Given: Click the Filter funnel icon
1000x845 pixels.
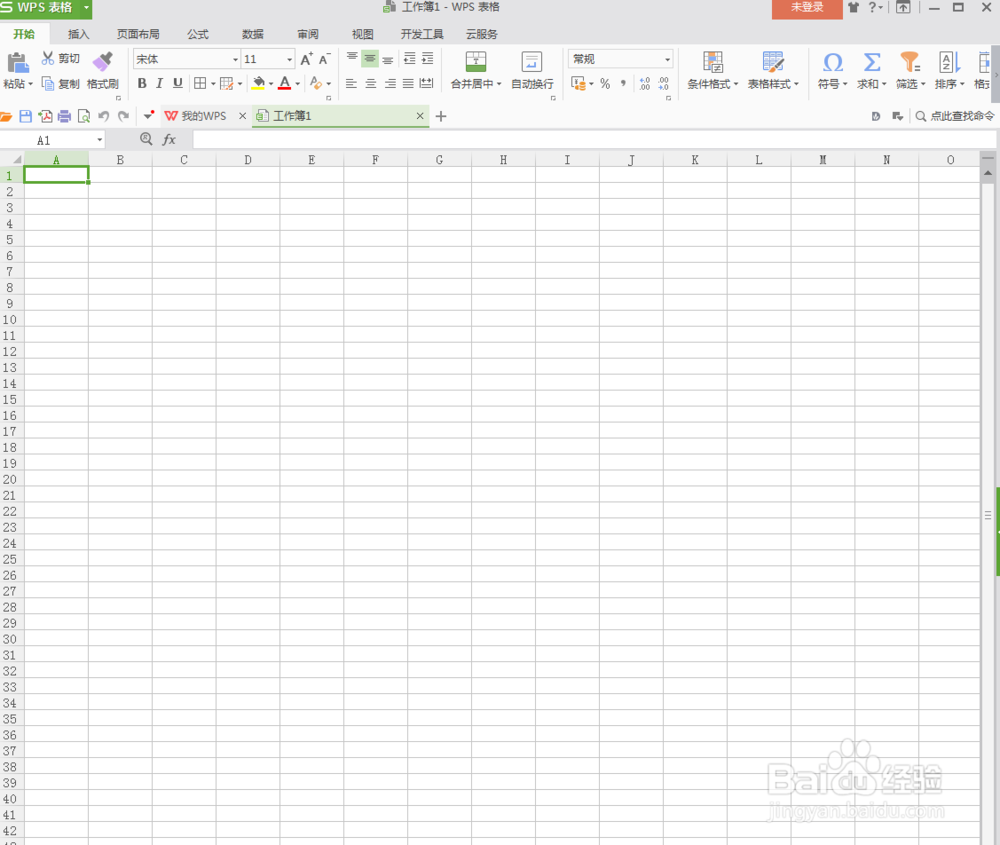Looking at the screenshot, I should coord(910,62).
